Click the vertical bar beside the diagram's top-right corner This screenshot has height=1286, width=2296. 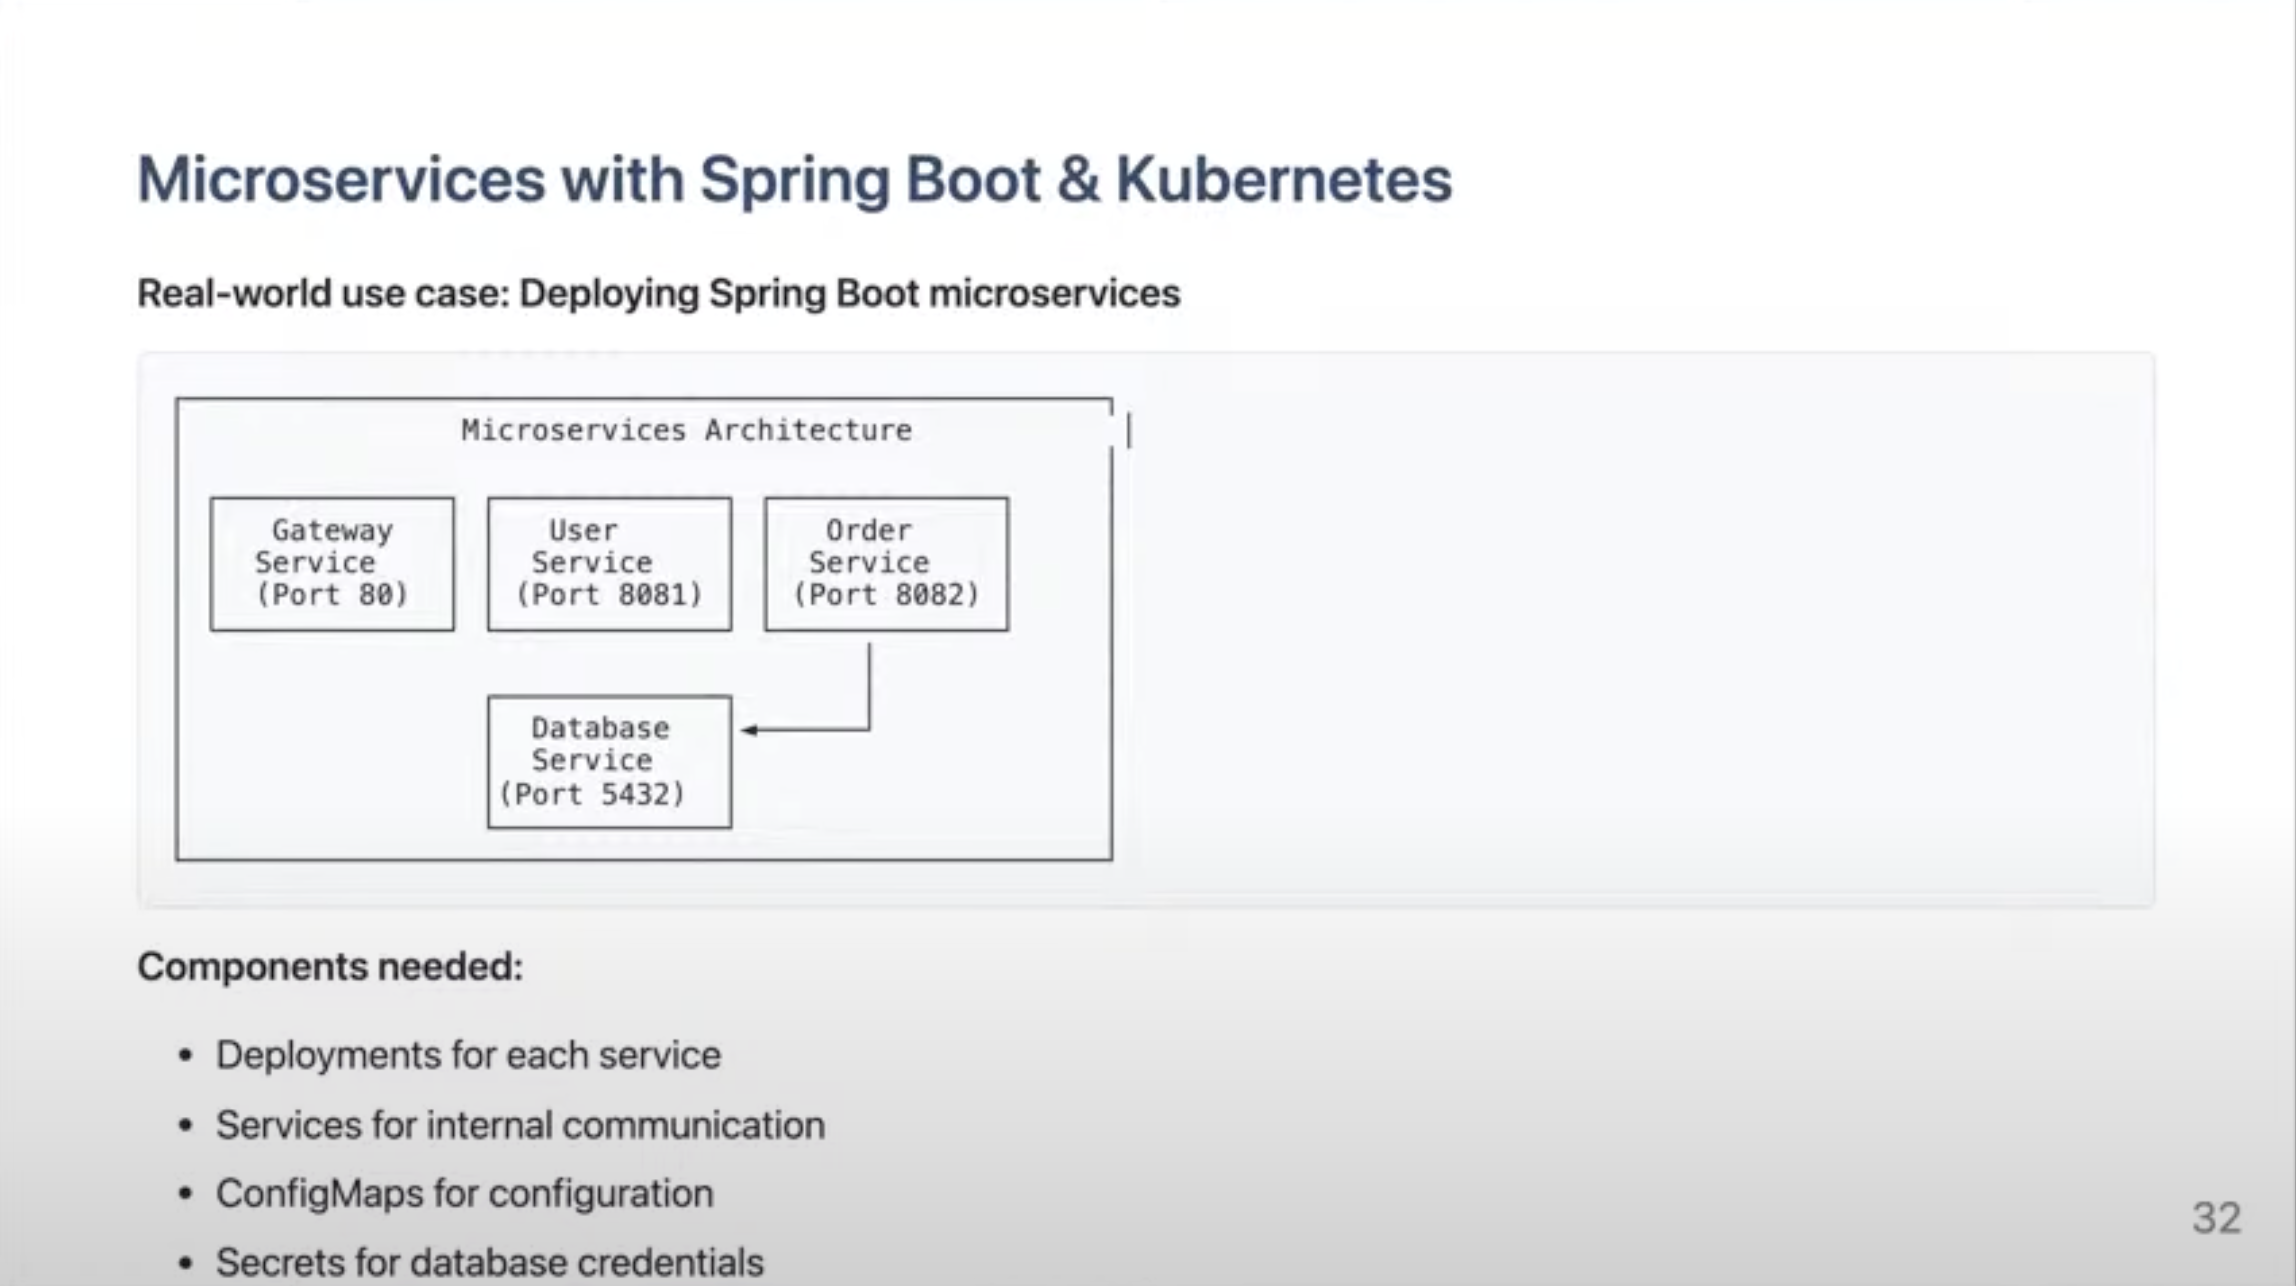1129,431
